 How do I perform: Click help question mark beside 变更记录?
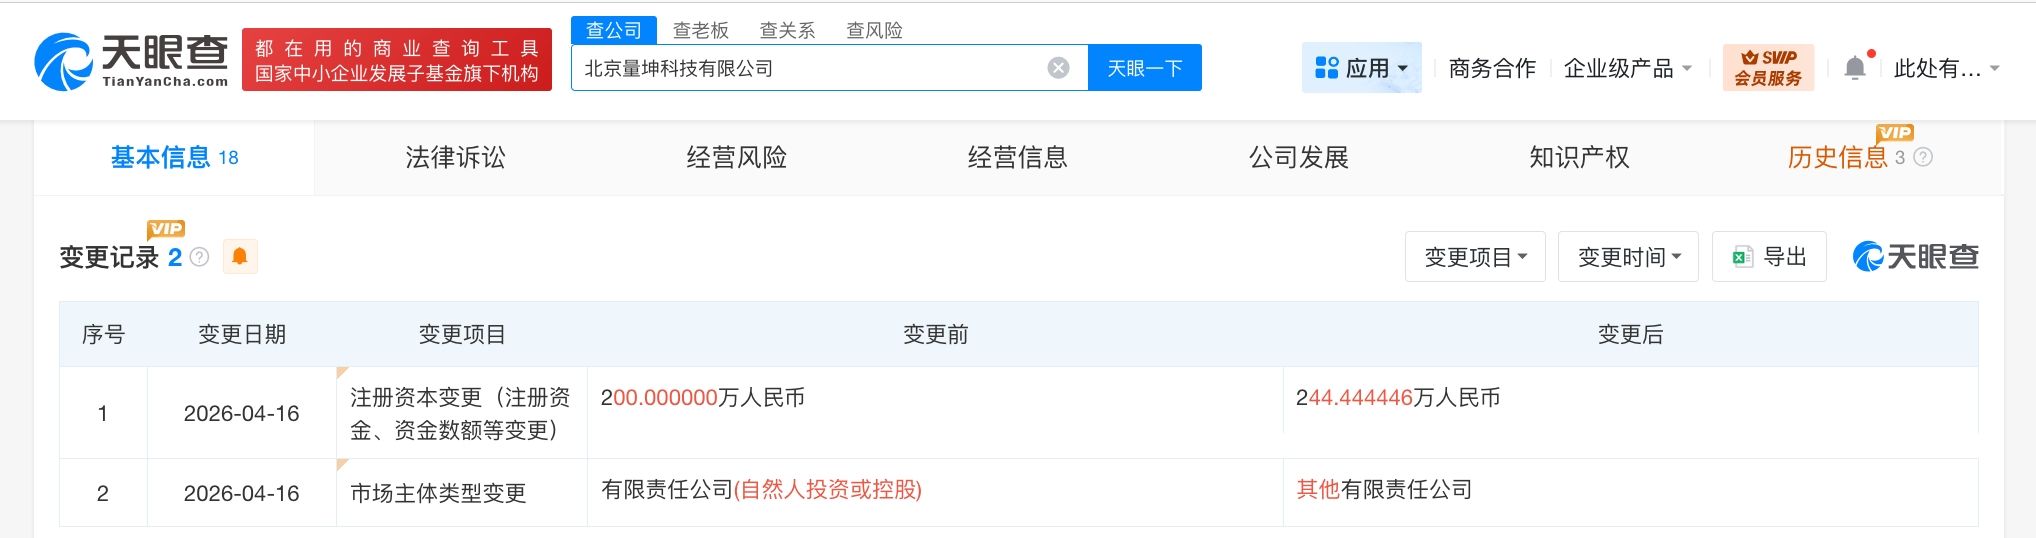tap(200, 258)
